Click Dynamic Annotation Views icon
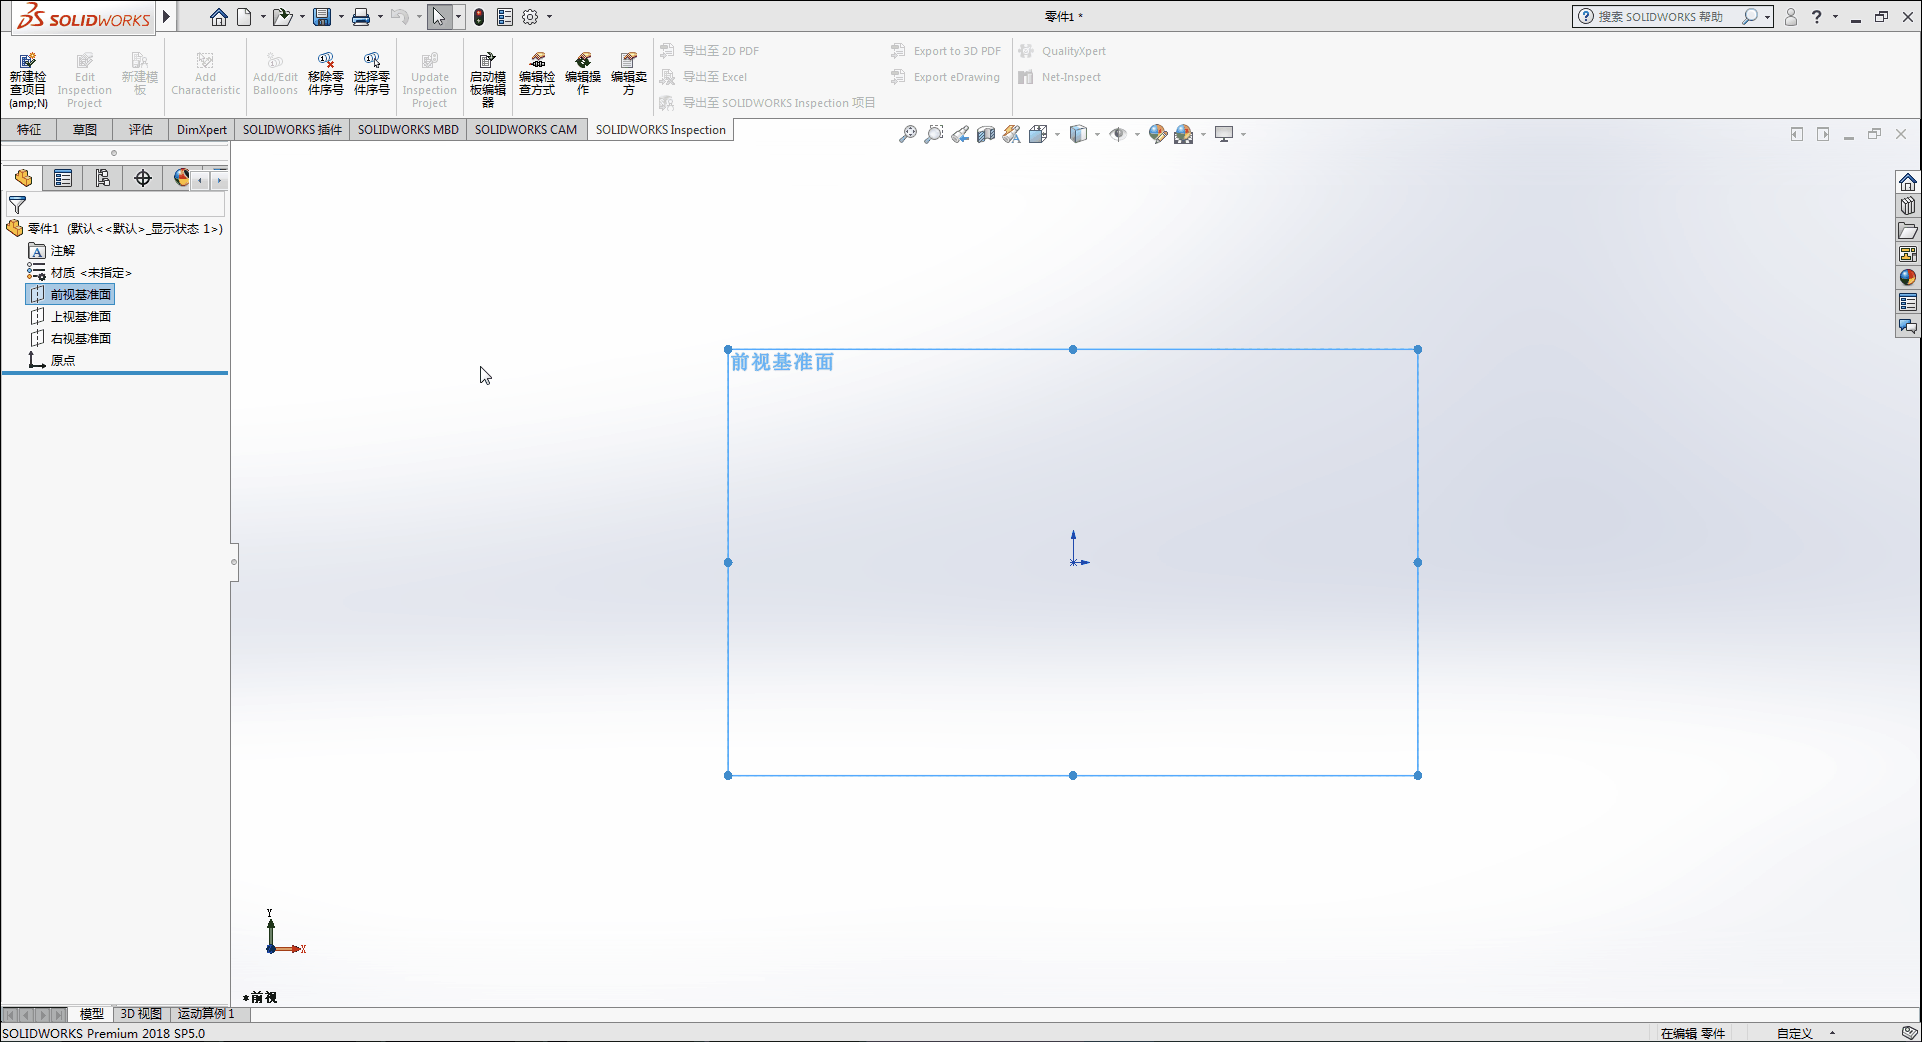1922x1042 pixels. (1012, 134)
